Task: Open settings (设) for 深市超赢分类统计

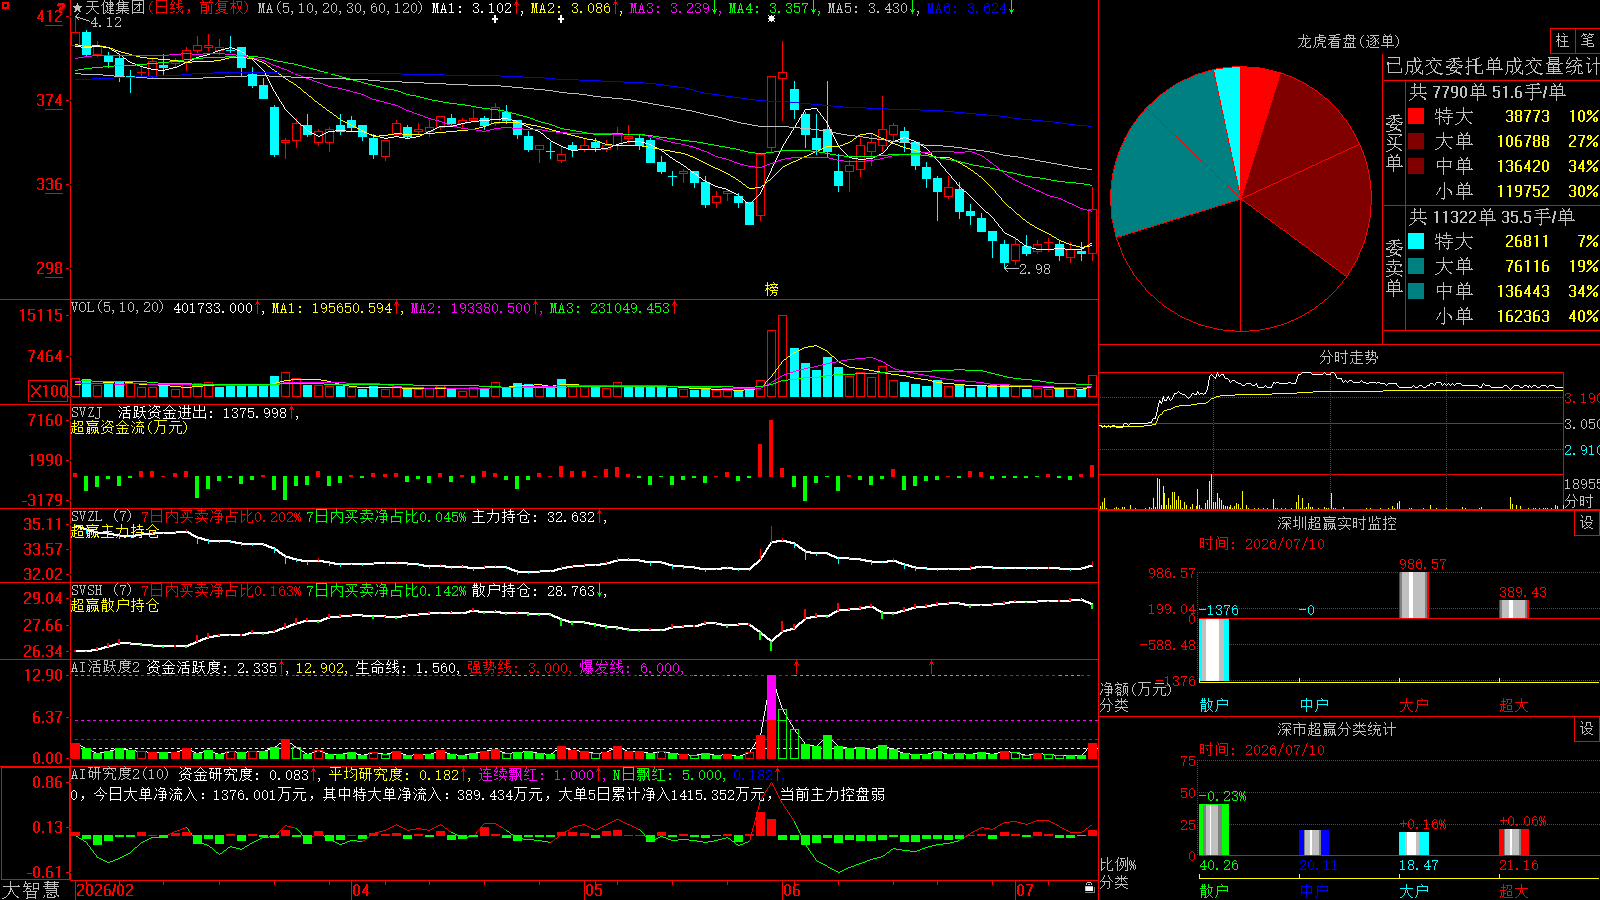Action: (1587, 729)
